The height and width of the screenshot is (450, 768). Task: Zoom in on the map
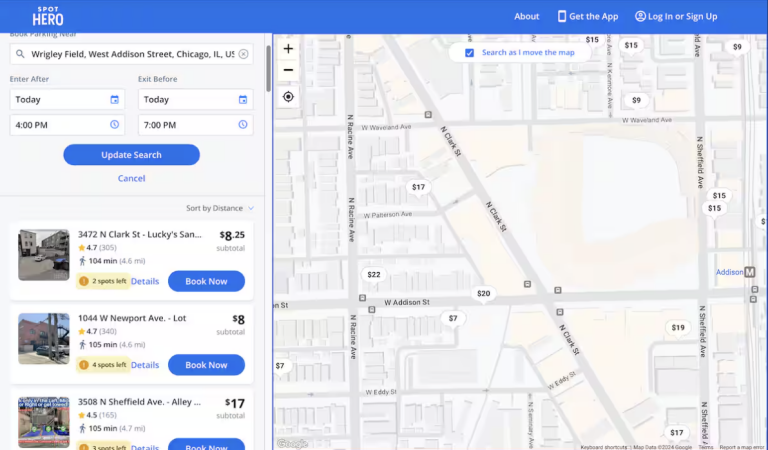[x=288, y=48]
